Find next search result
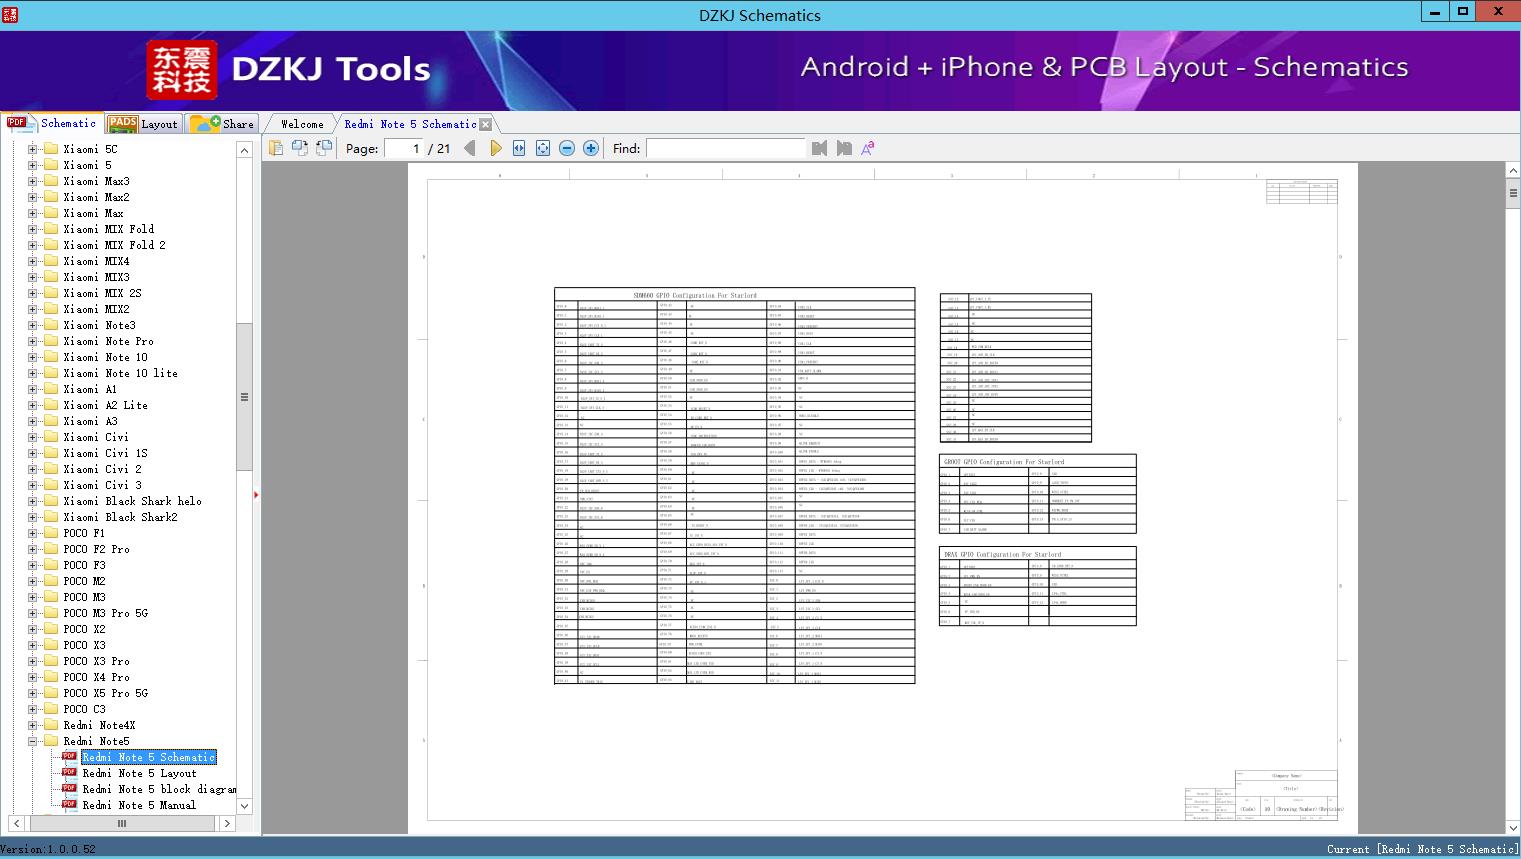The image size is (1521, 859). (x=844, y=148)
